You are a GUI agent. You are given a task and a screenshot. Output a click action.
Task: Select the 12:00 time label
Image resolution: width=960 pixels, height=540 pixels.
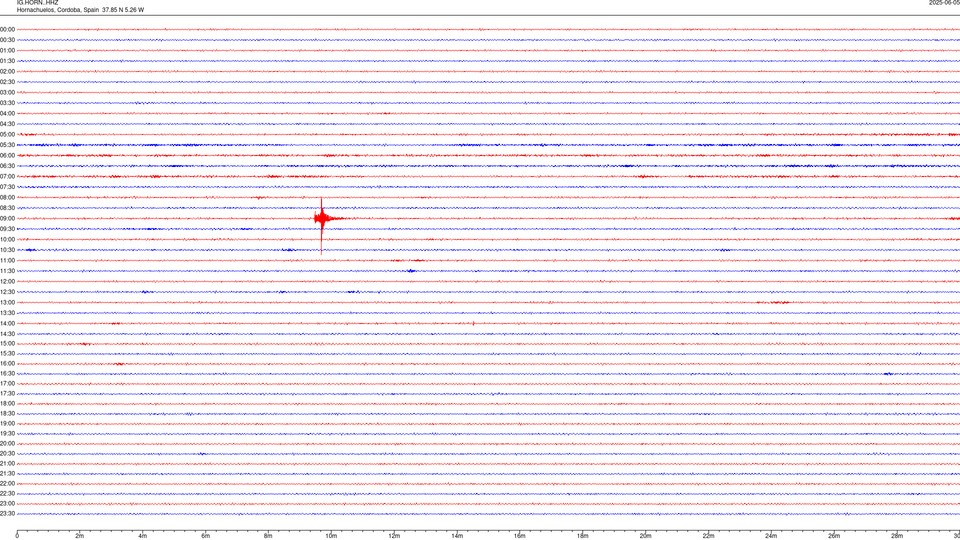point(7,282)
